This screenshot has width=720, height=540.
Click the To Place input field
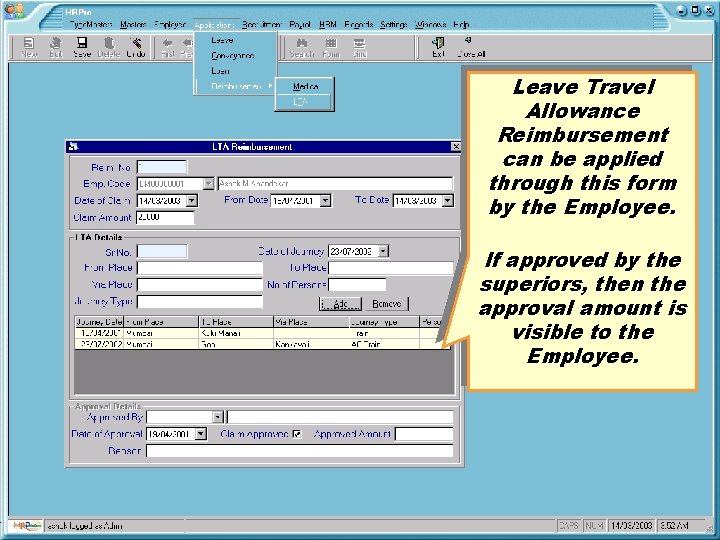point(391,268)
